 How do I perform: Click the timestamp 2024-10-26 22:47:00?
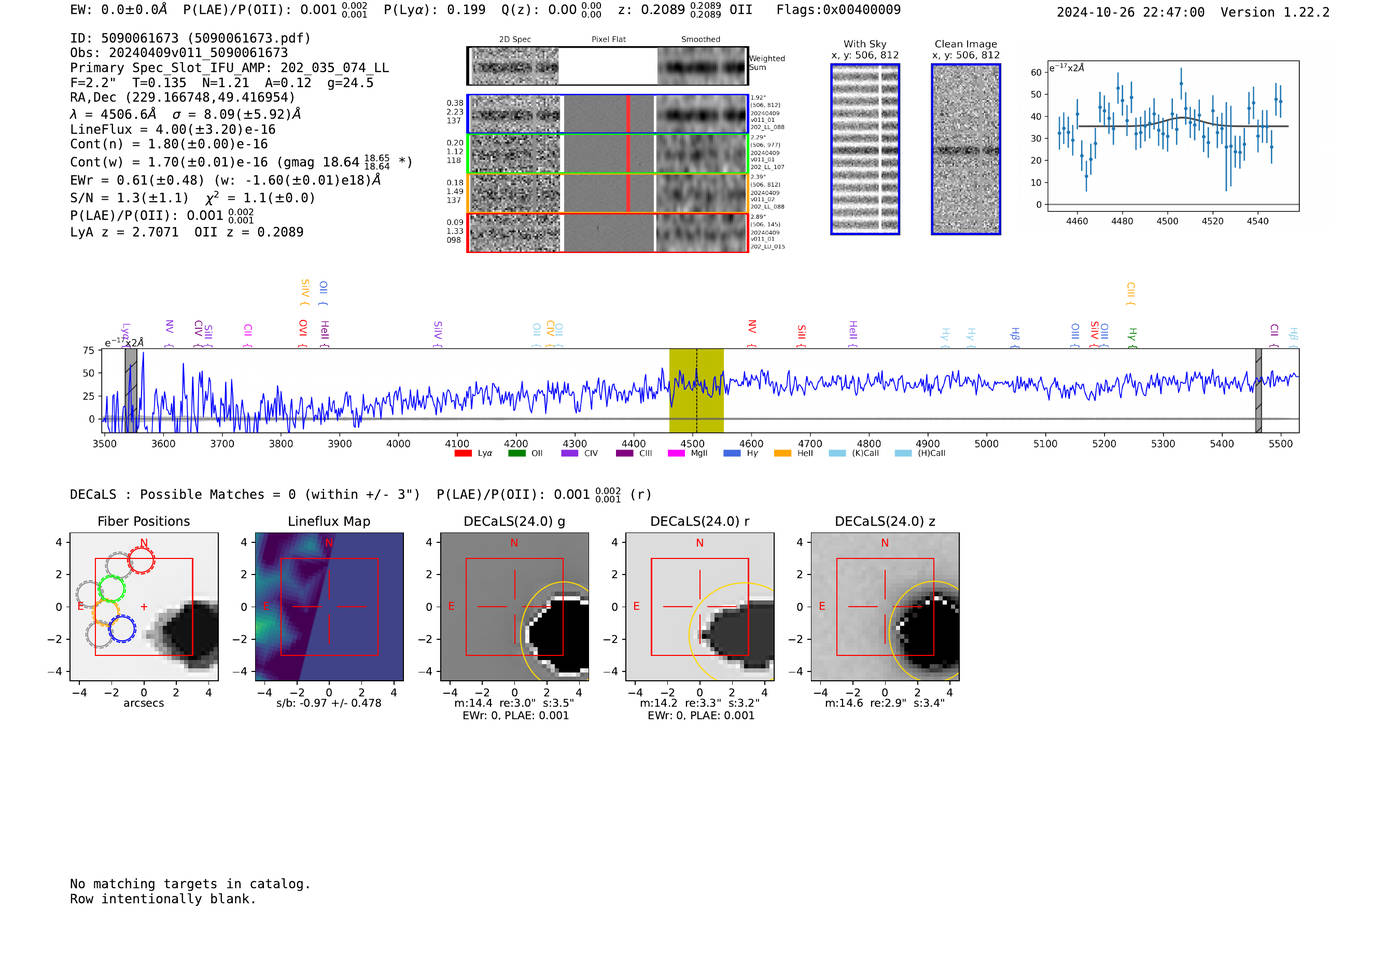click(x=1130, y=12)
